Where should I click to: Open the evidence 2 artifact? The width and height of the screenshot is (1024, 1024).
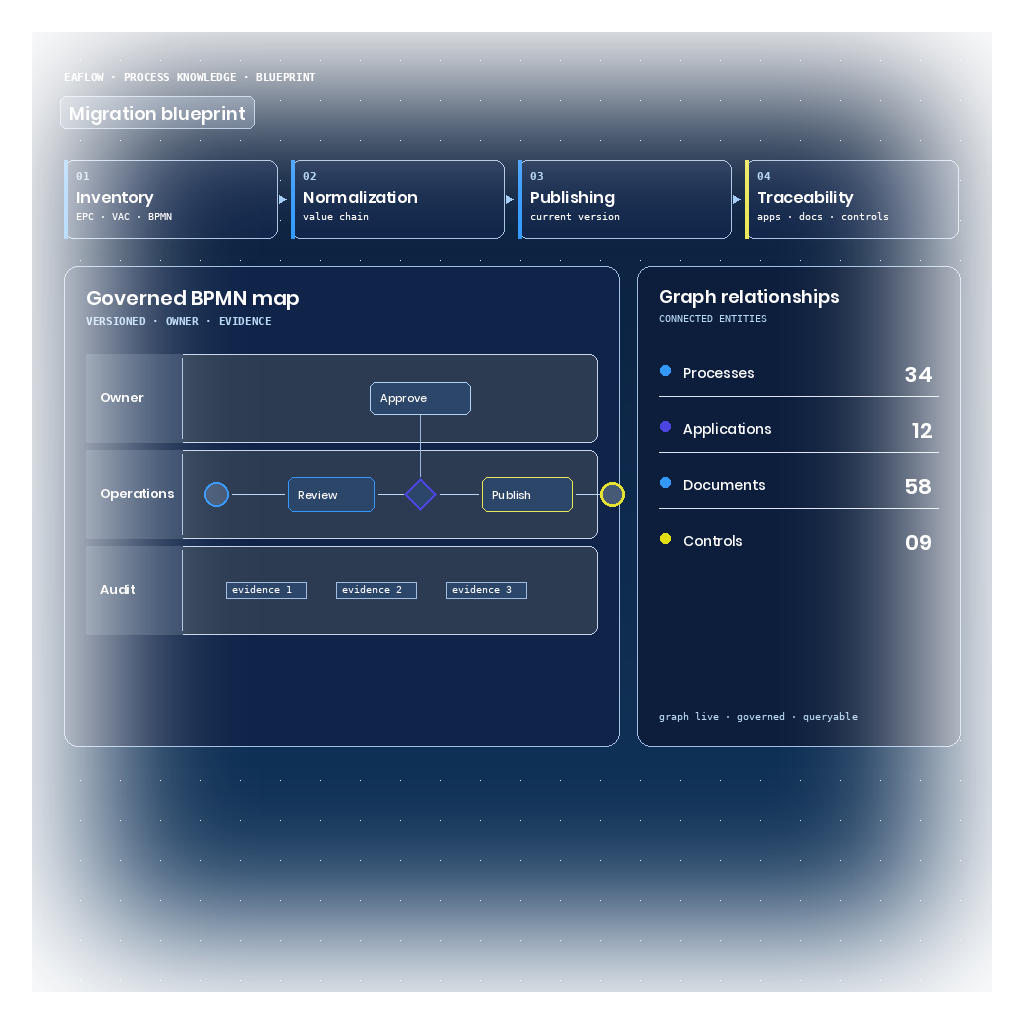coord(376,590)
